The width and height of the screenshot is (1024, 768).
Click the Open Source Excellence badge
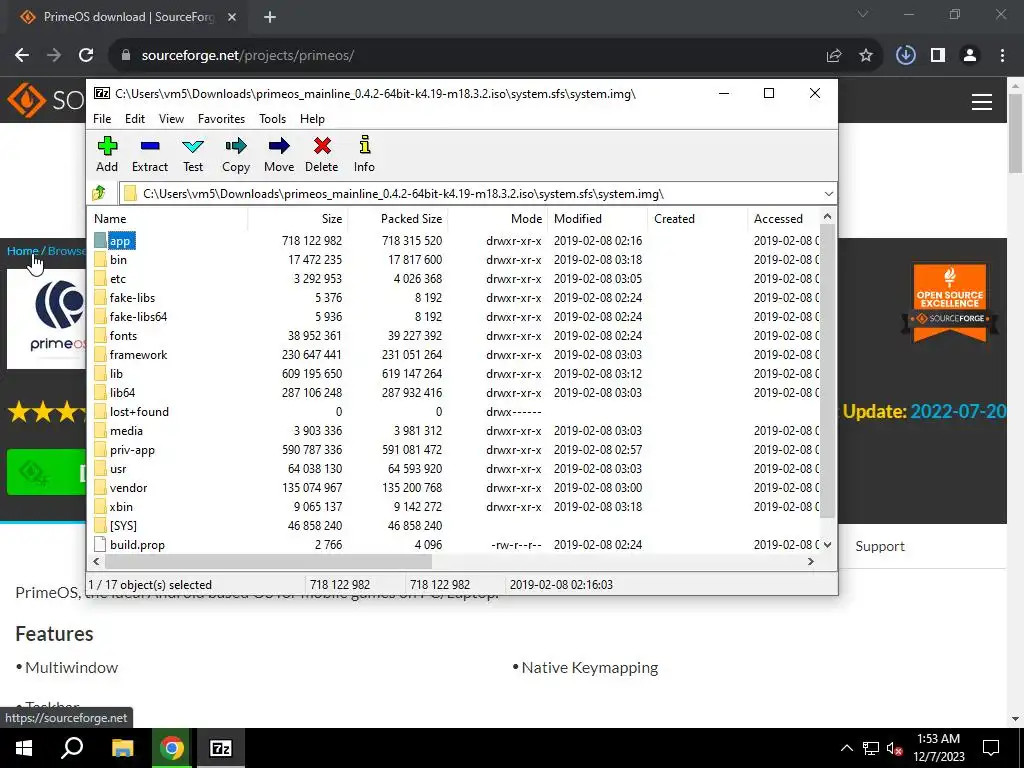click(950, 303)
